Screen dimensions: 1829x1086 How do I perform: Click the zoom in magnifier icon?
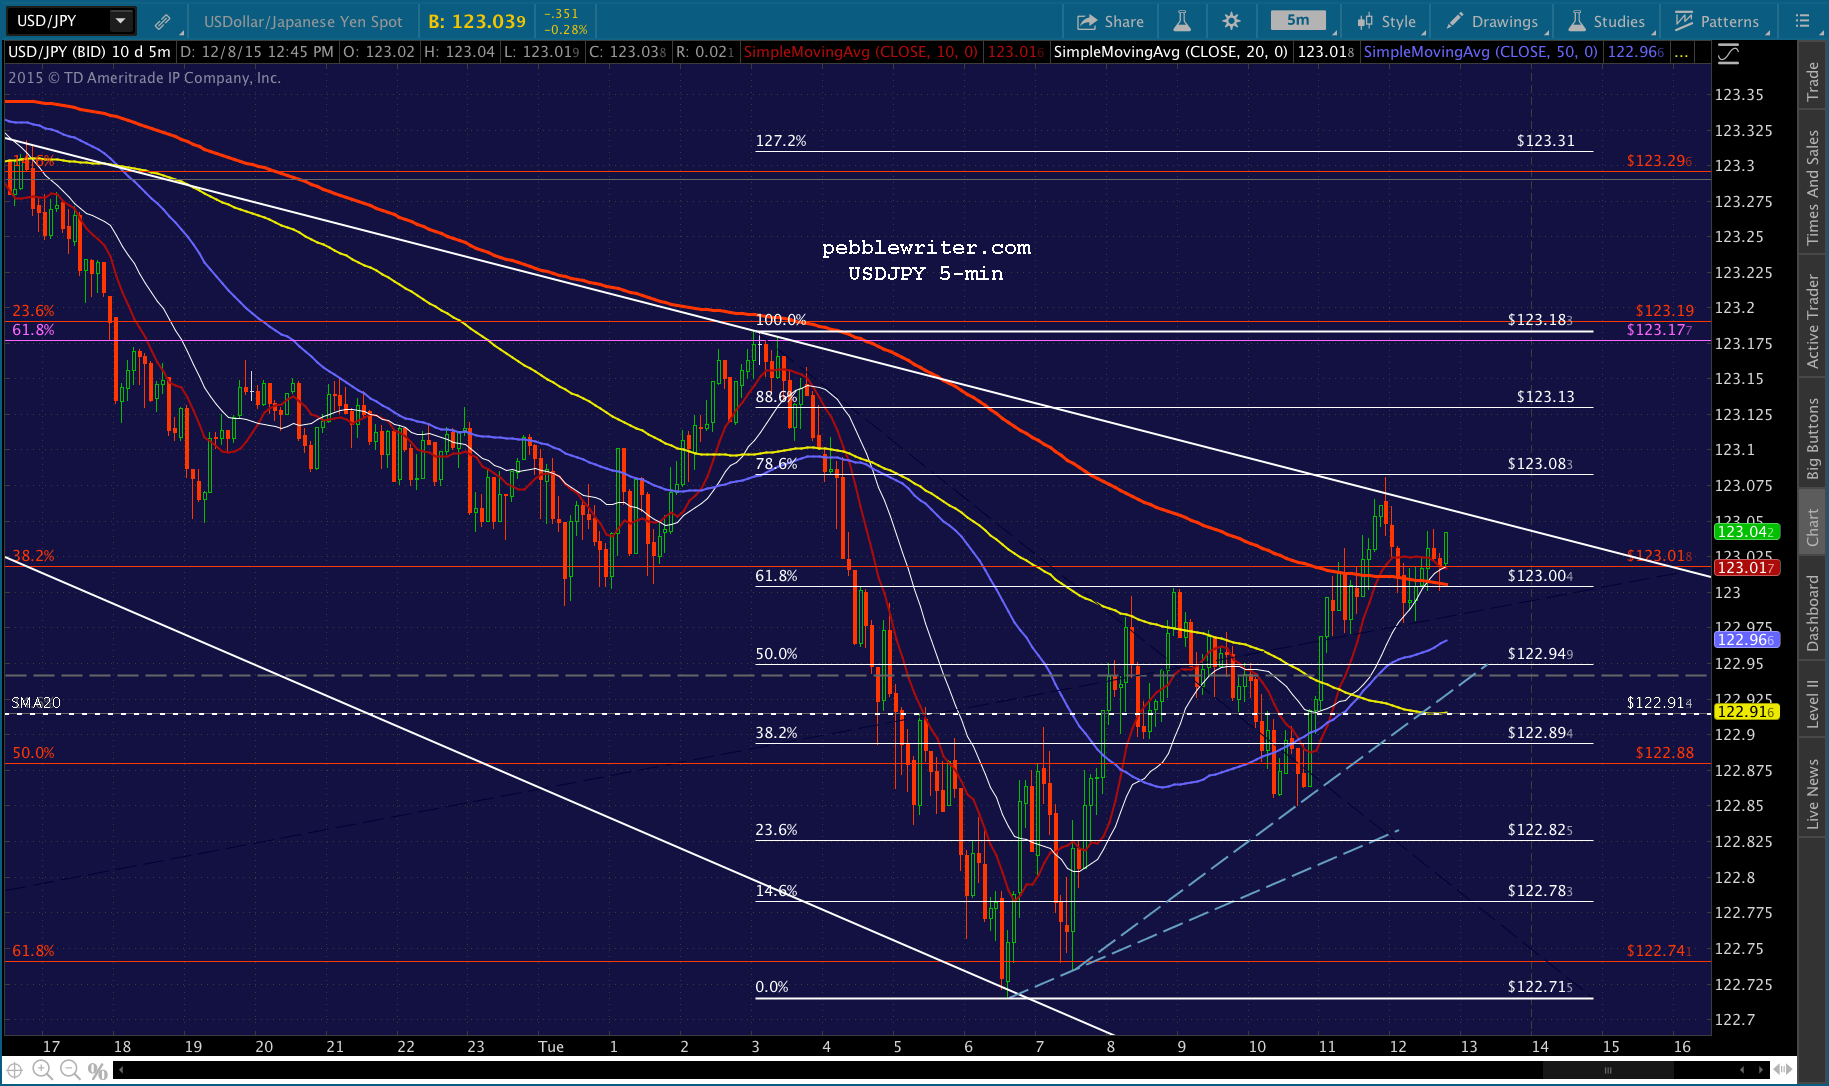42,1070
